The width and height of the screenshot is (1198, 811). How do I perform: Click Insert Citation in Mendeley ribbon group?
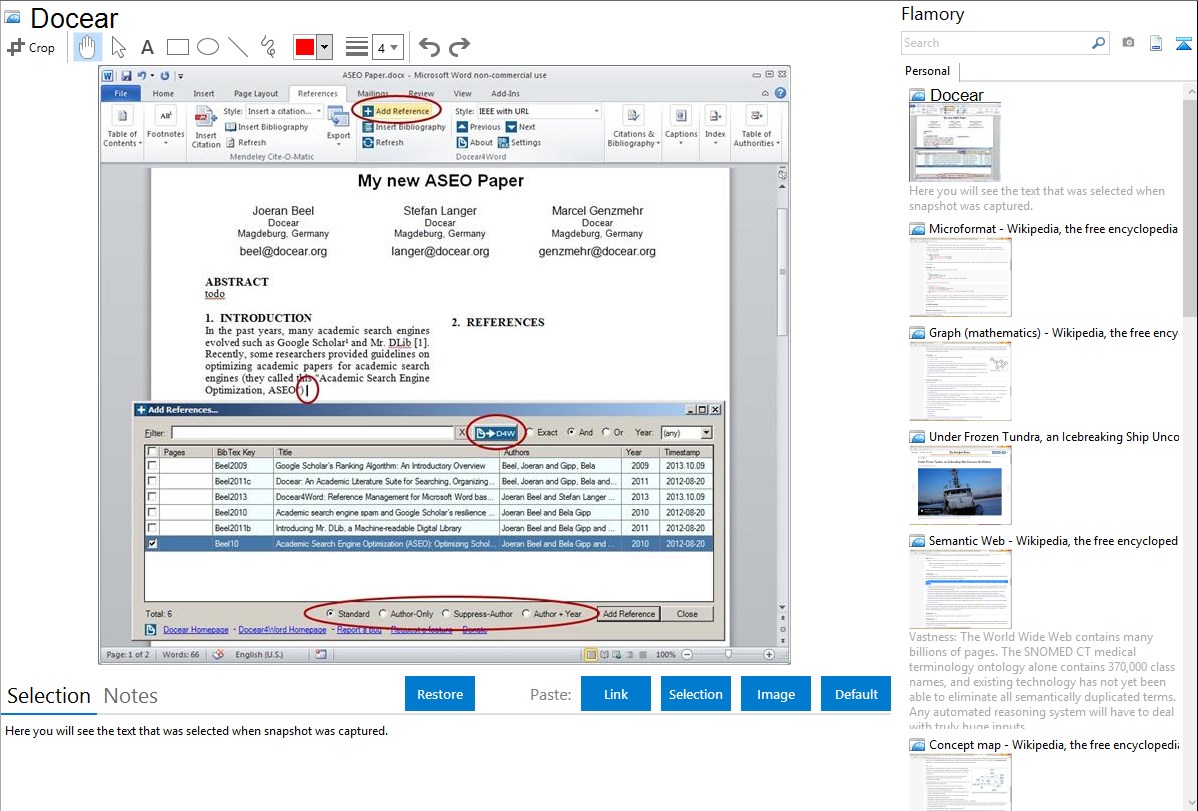(x=206, y=127)
